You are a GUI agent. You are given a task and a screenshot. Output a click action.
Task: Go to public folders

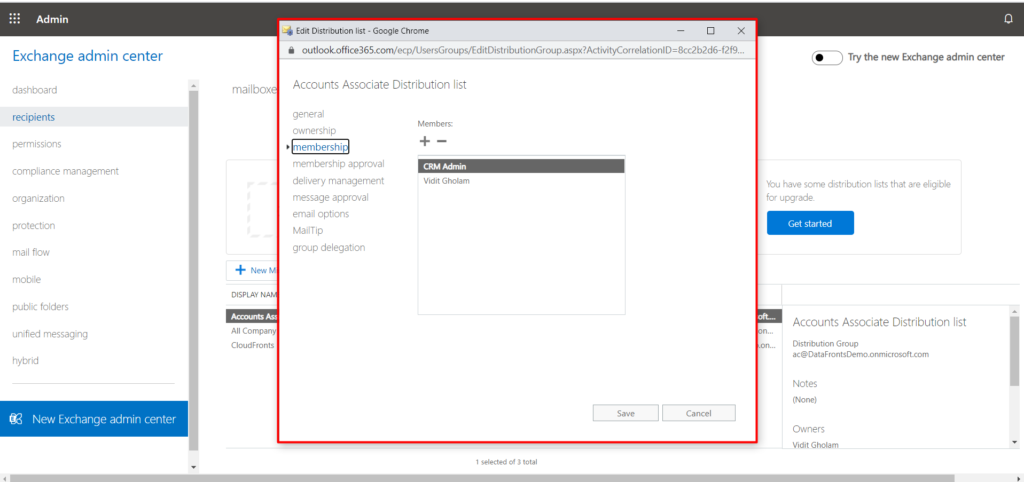(40, 306)
